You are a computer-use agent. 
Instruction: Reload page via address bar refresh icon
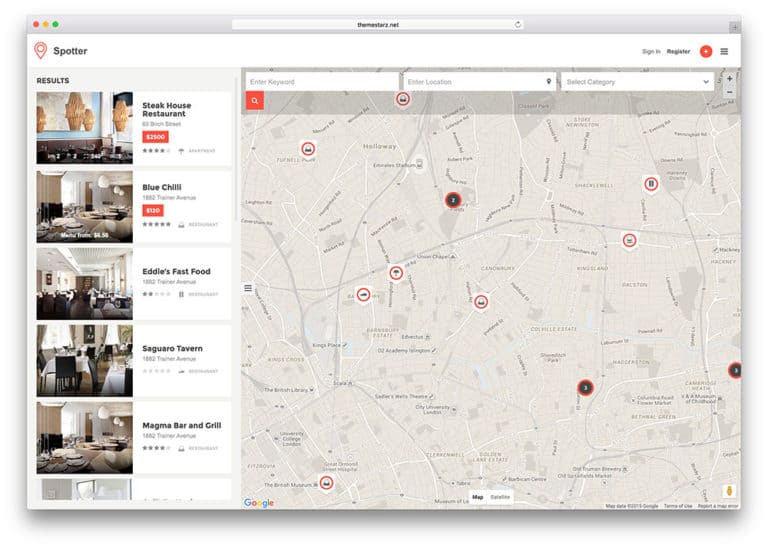coord(518,24)
